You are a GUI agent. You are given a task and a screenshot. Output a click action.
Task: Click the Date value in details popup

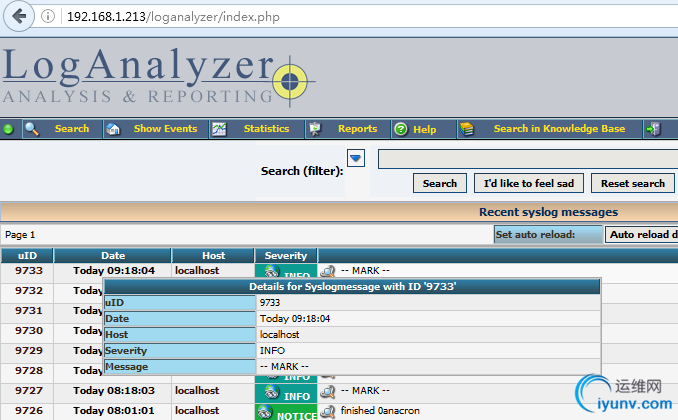[295, 319]
